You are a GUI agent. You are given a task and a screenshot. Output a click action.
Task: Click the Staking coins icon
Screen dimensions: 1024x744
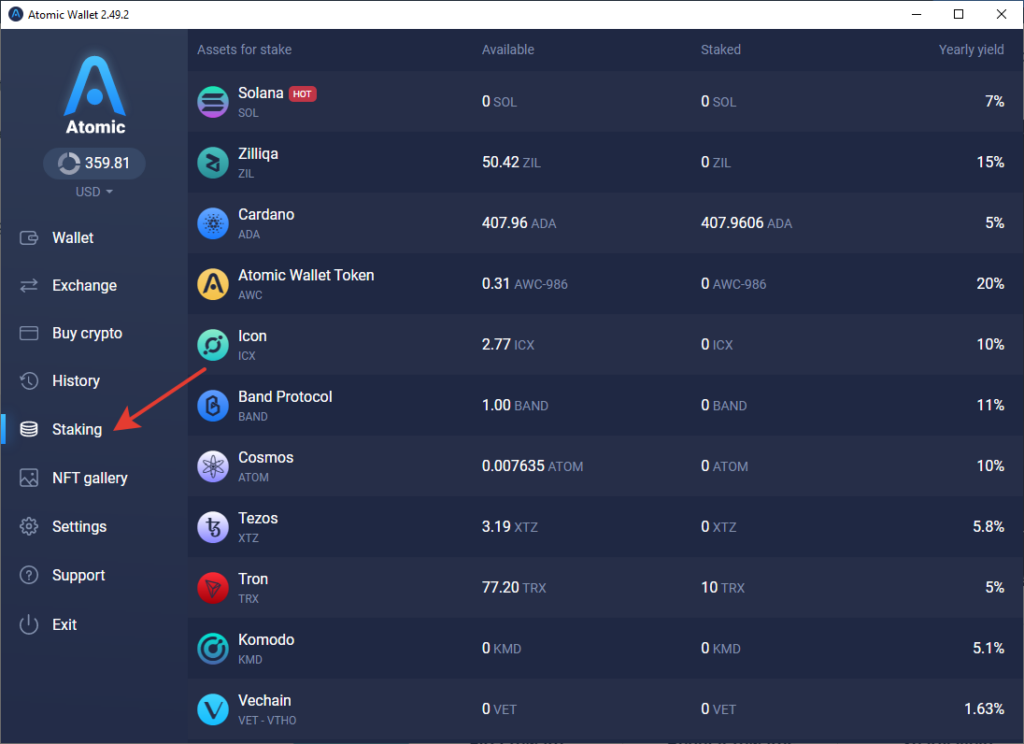(x=29, y=429)
